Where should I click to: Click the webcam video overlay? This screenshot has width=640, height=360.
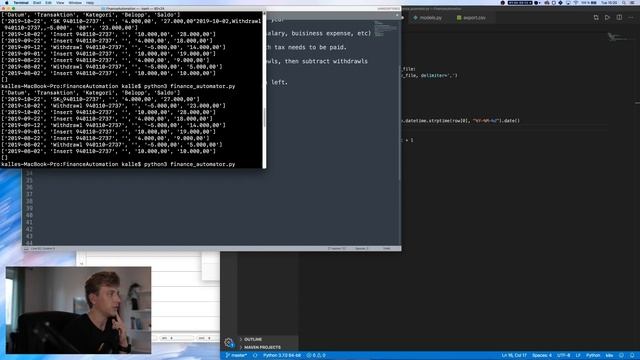click(78, 310)
